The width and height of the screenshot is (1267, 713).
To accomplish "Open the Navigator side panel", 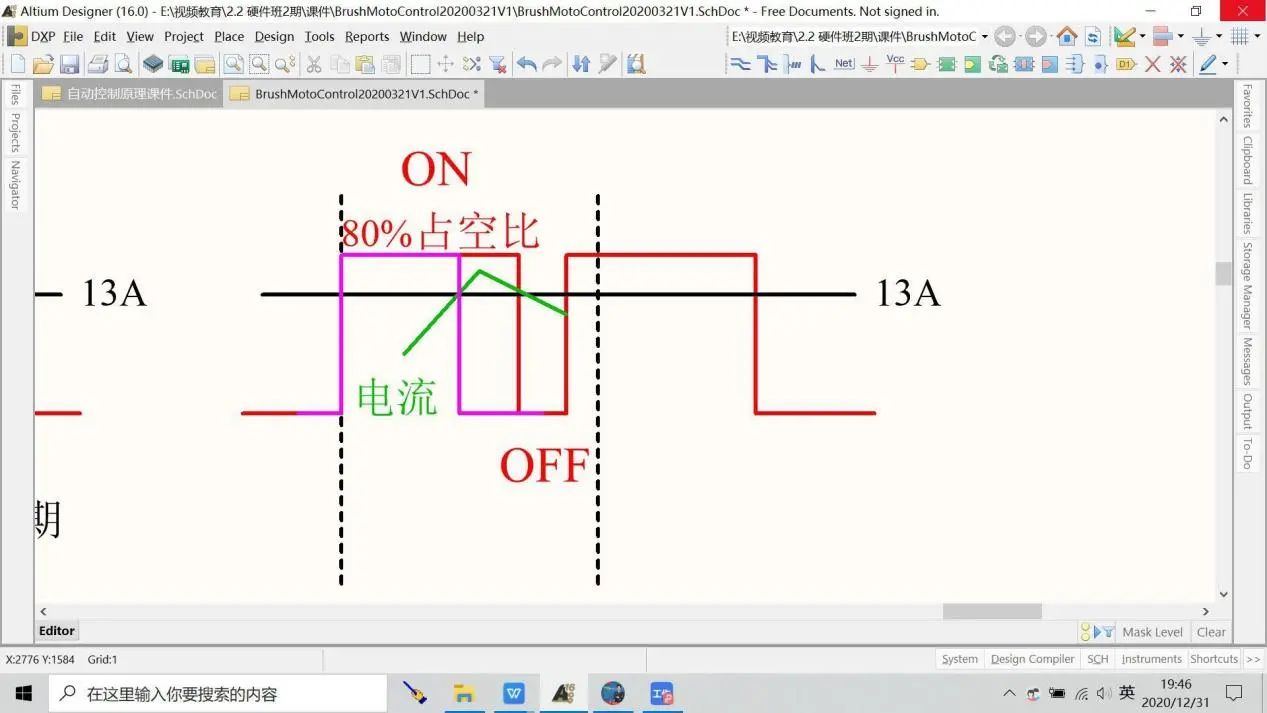I will 15,185.
